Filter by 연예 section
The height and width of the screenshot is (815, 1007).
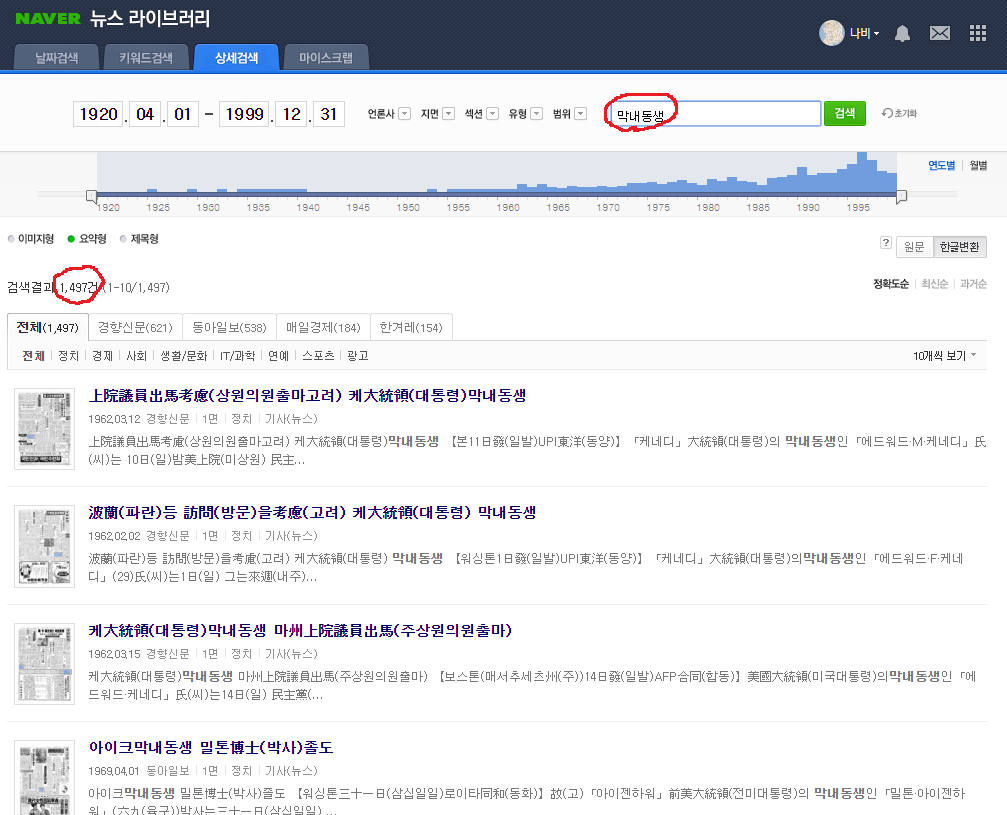click(278, 356)
